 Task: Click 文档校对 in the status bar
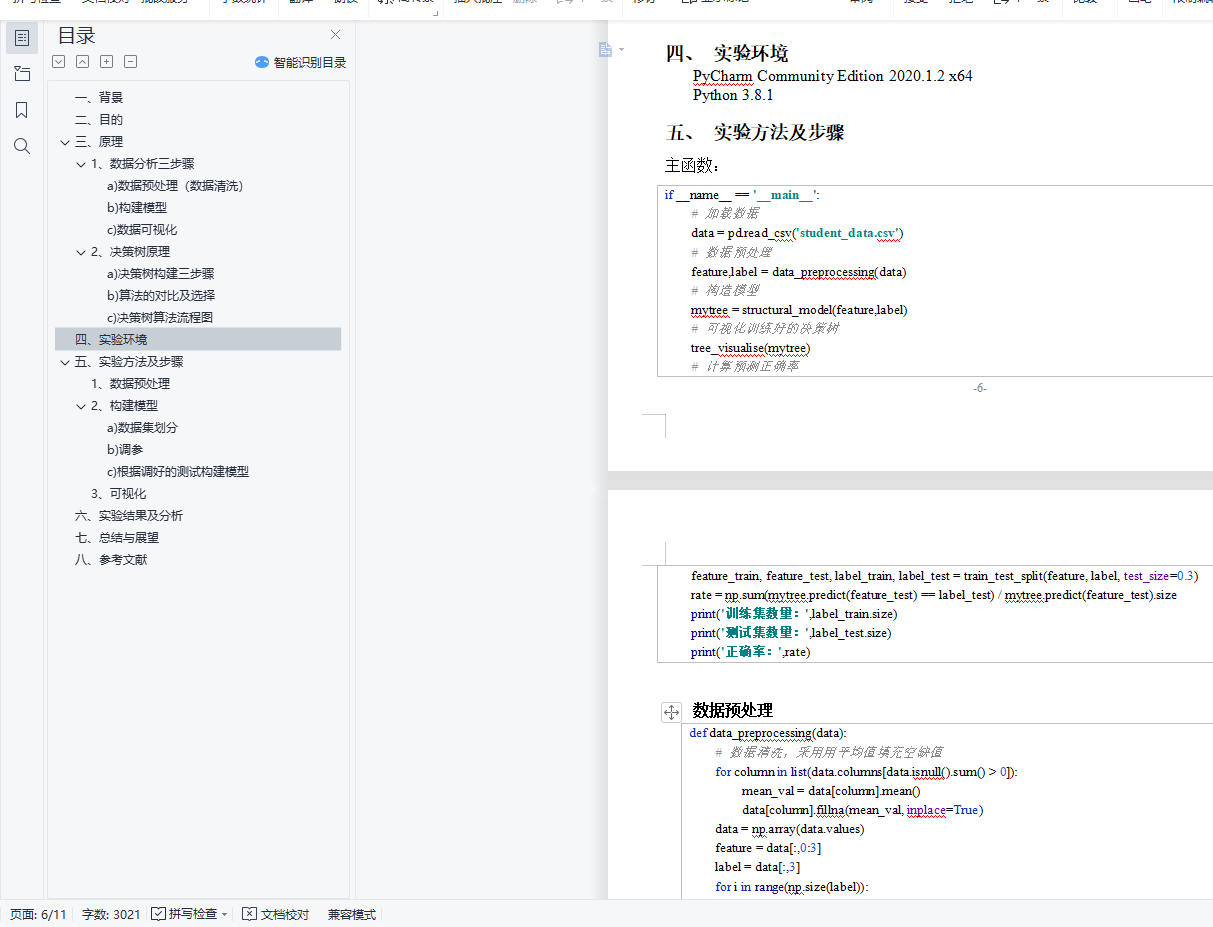pos(276,914)
